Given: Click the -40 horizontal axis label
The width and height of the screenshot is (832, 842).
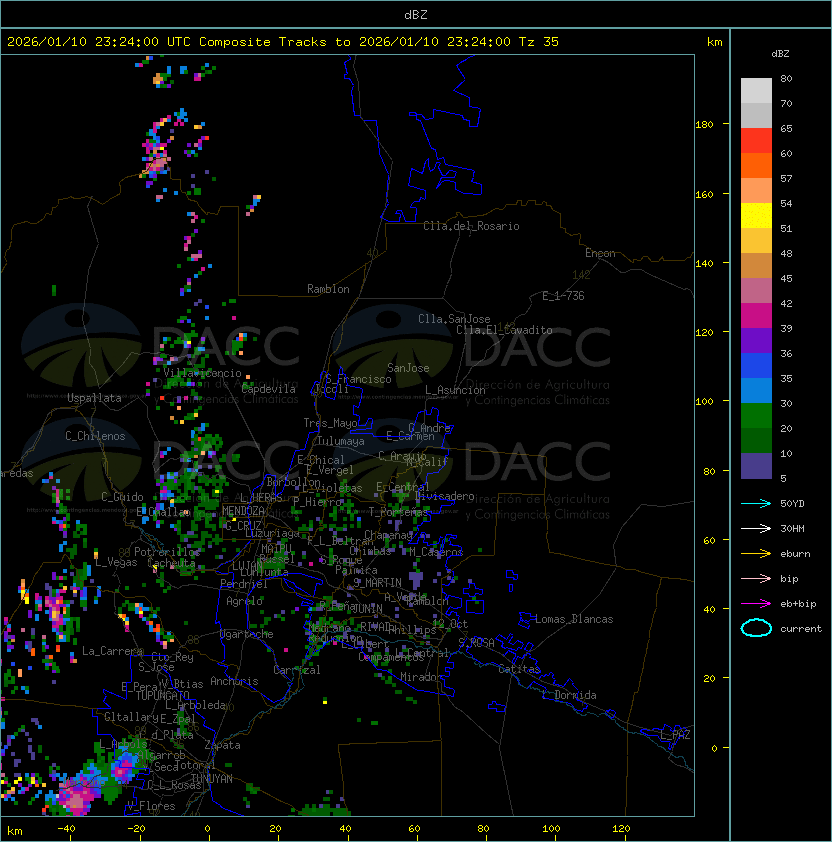Looking at the screenshot, I should (x=66, y=829).
